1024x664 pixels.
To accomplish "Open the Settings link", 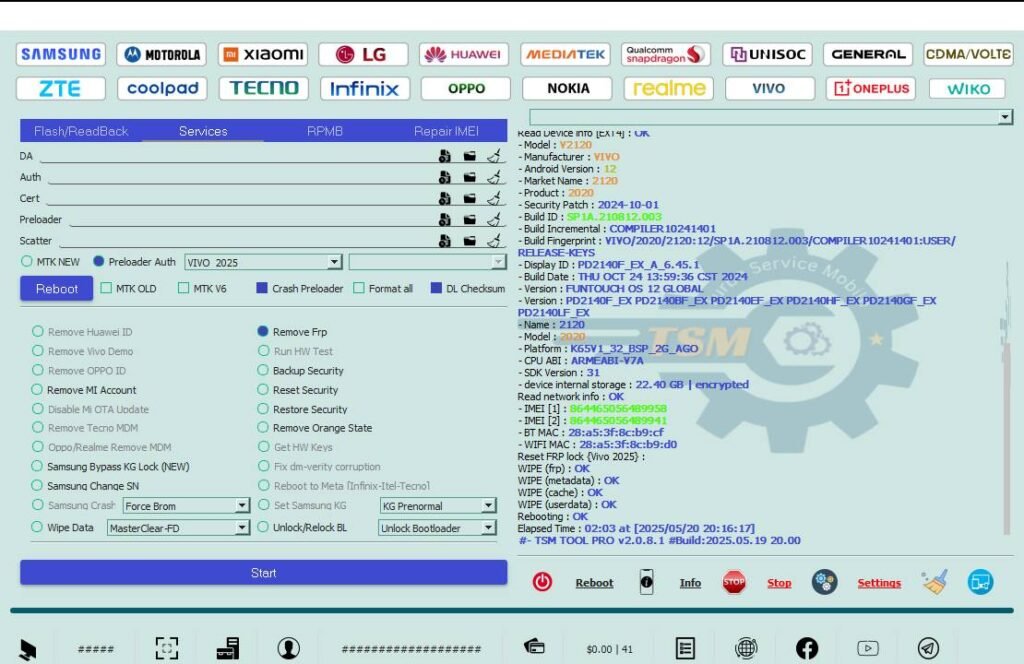I will pyautogui.click(x=879, y=583).
